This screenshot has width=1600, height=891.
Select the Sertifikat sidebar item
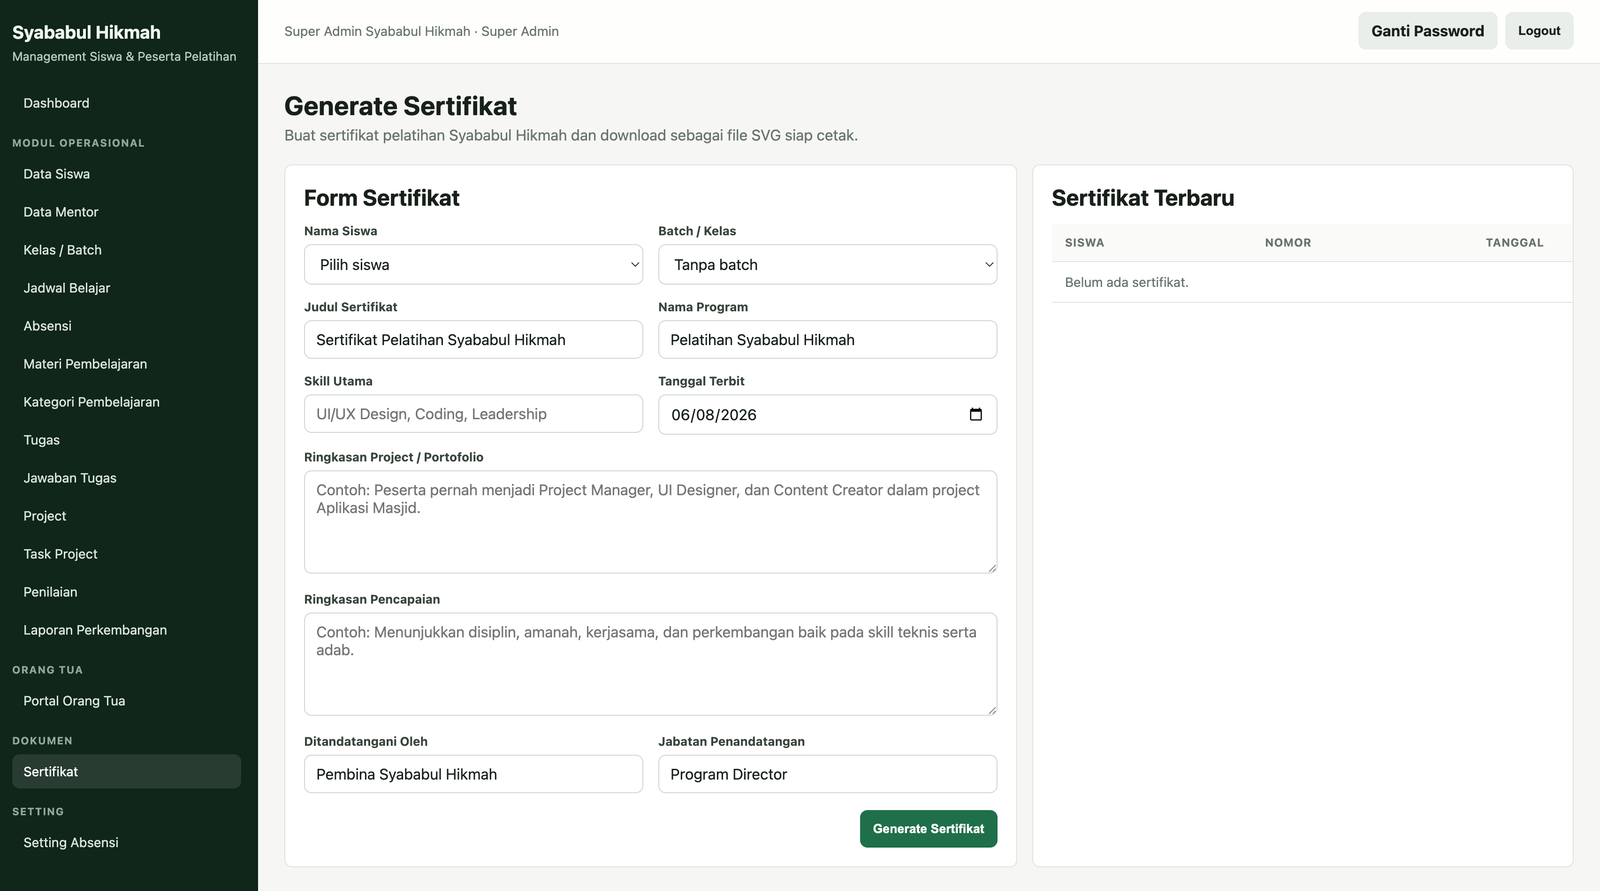[x=126, y=772]
